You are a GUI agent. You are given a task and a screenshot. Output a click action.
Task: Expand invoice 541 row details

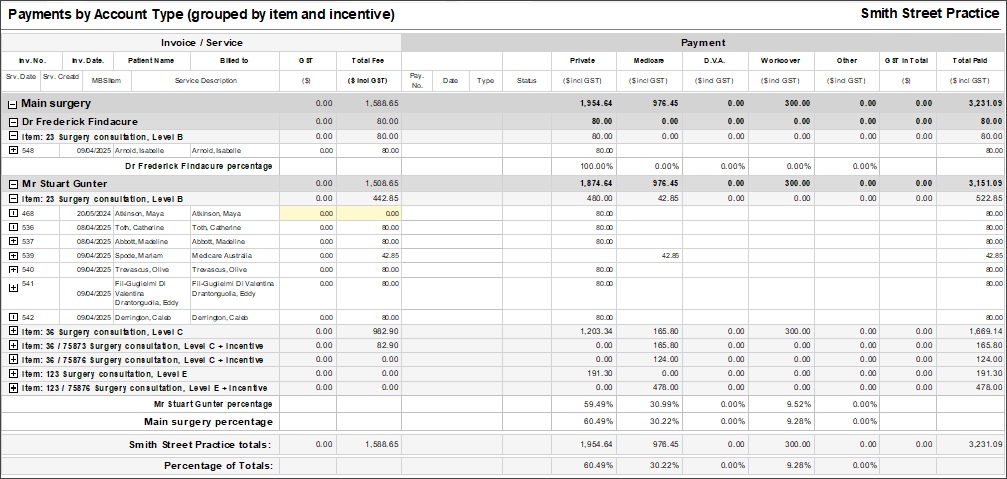point(12,288)
